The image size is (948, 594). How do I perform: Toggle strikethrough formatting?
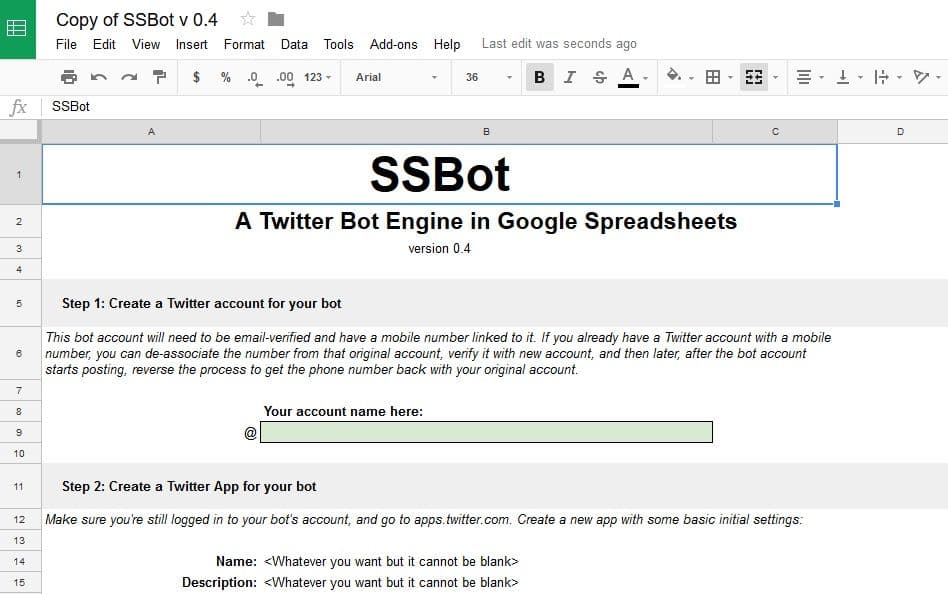(599, 77)
